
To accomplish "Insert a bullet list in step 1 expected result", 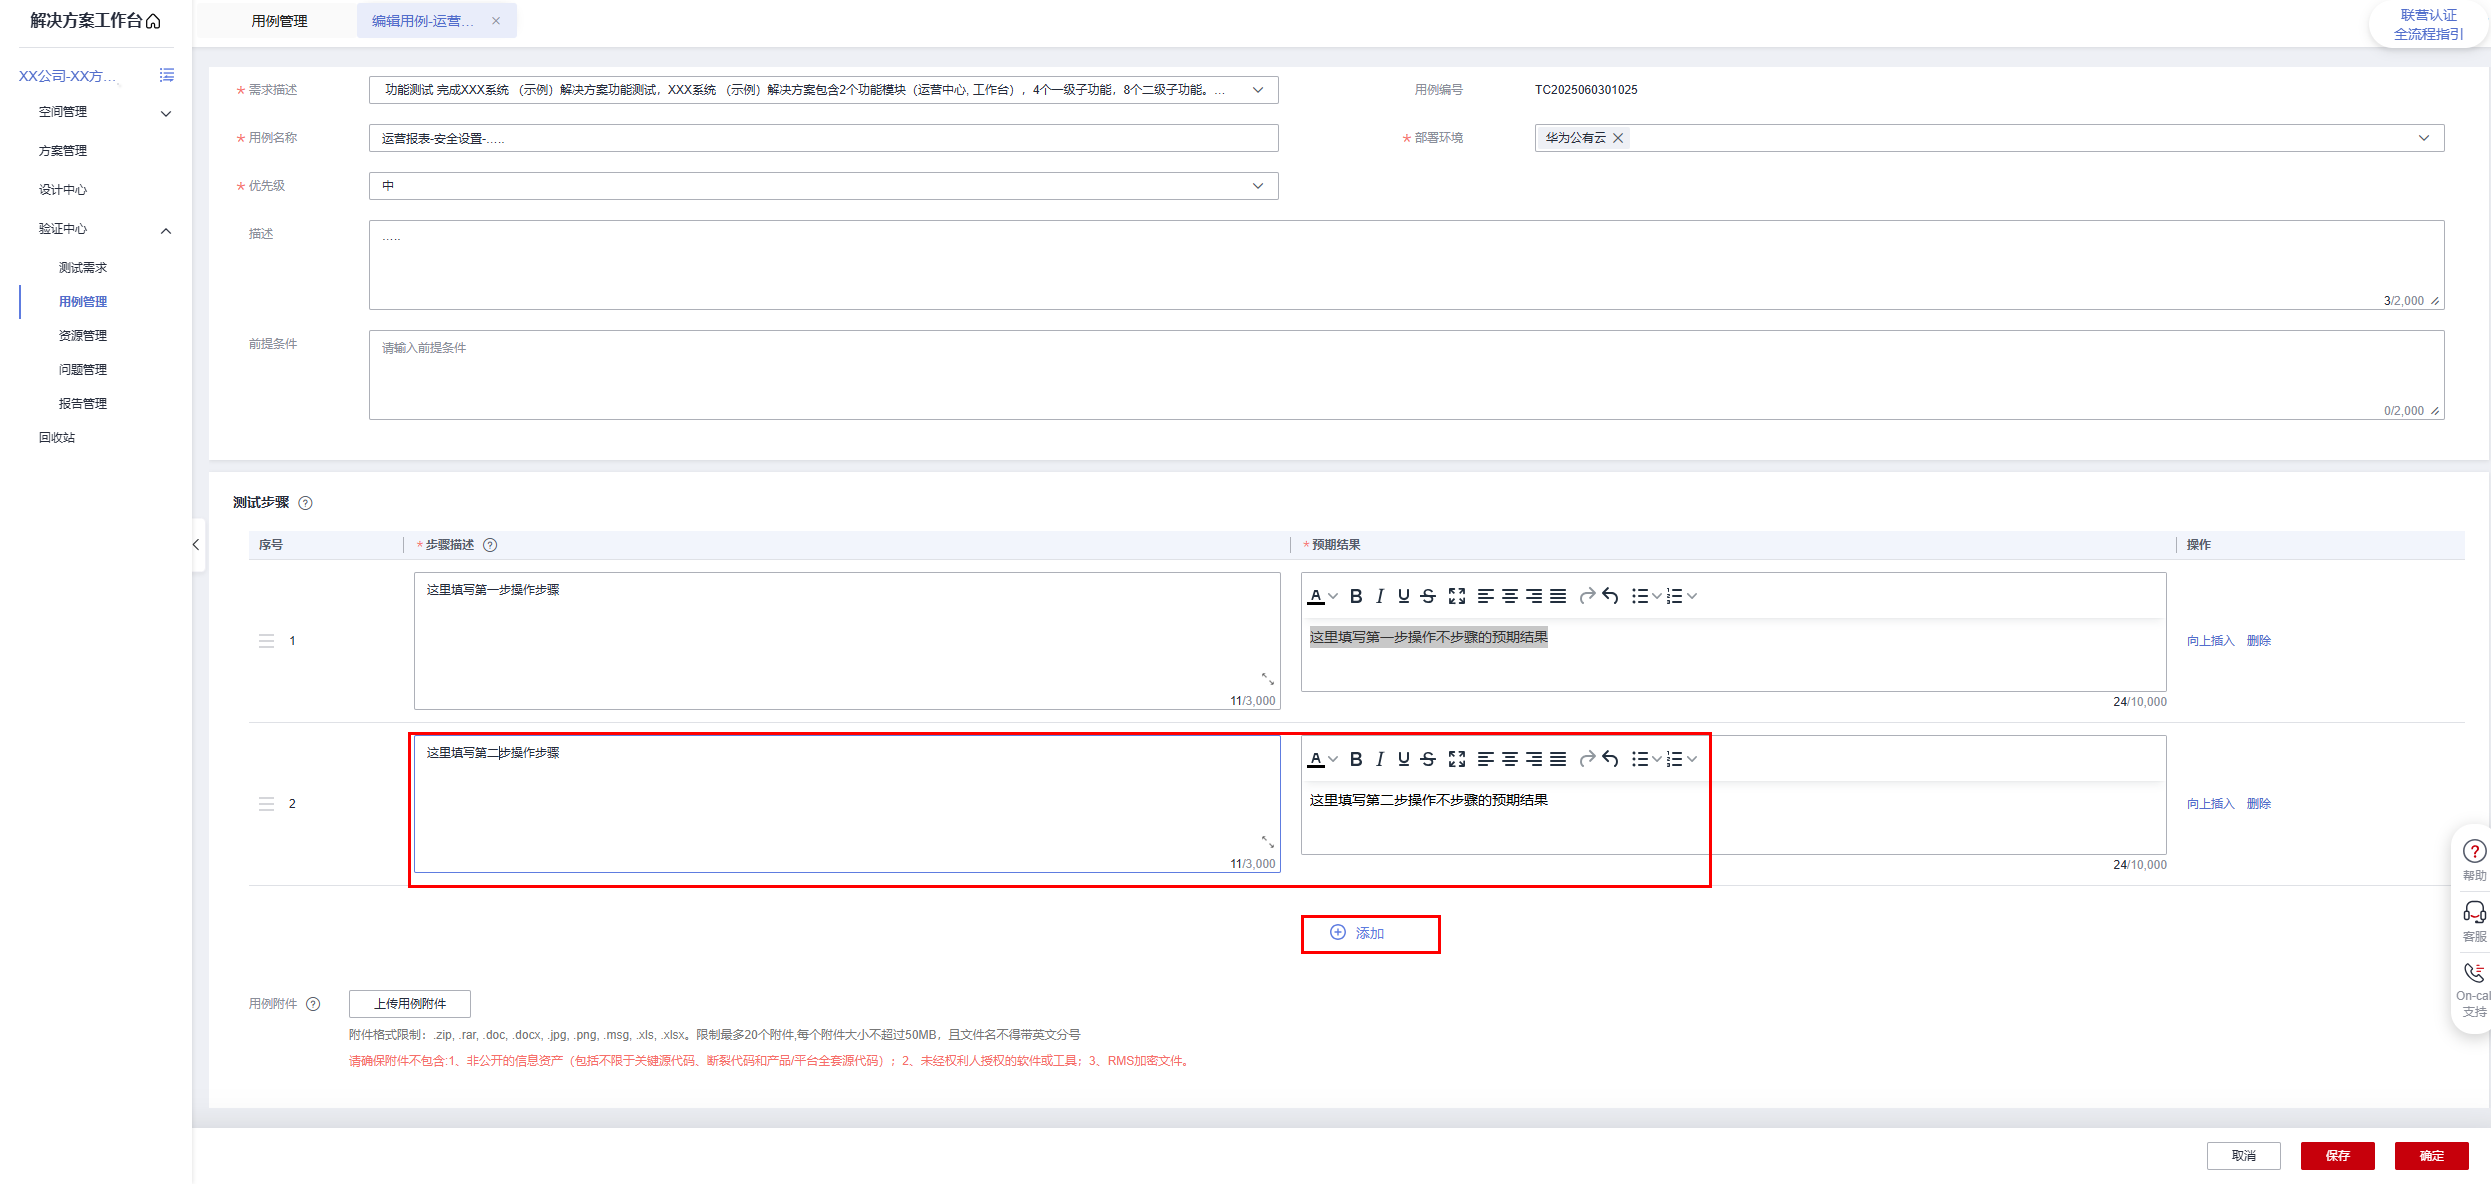I will click(x=1640, y=596).
